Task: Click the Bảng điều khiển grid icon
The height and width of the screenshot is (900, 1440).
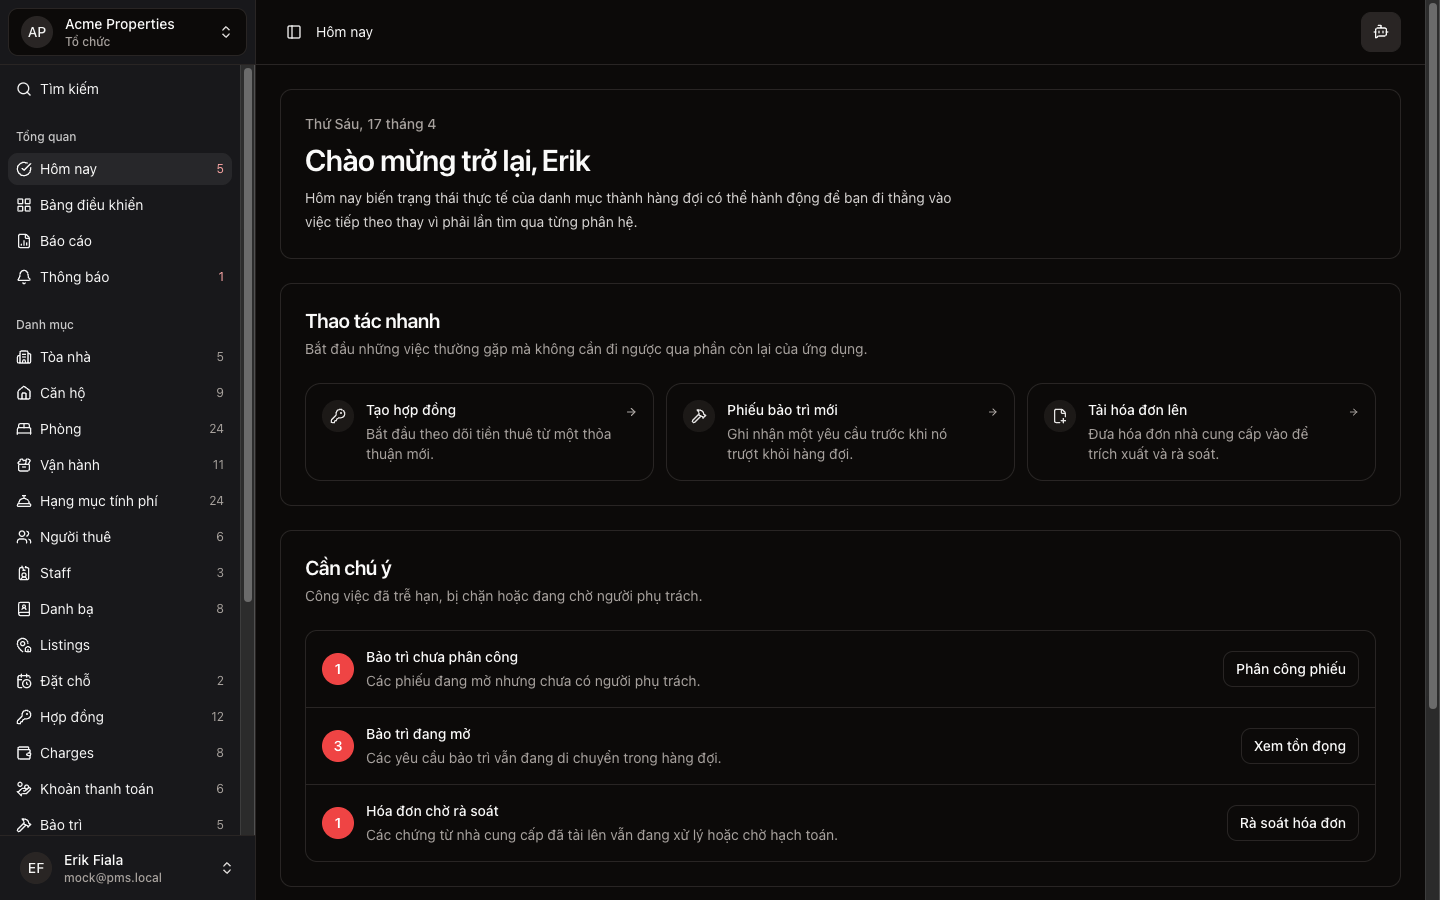Action: [24, 205]
